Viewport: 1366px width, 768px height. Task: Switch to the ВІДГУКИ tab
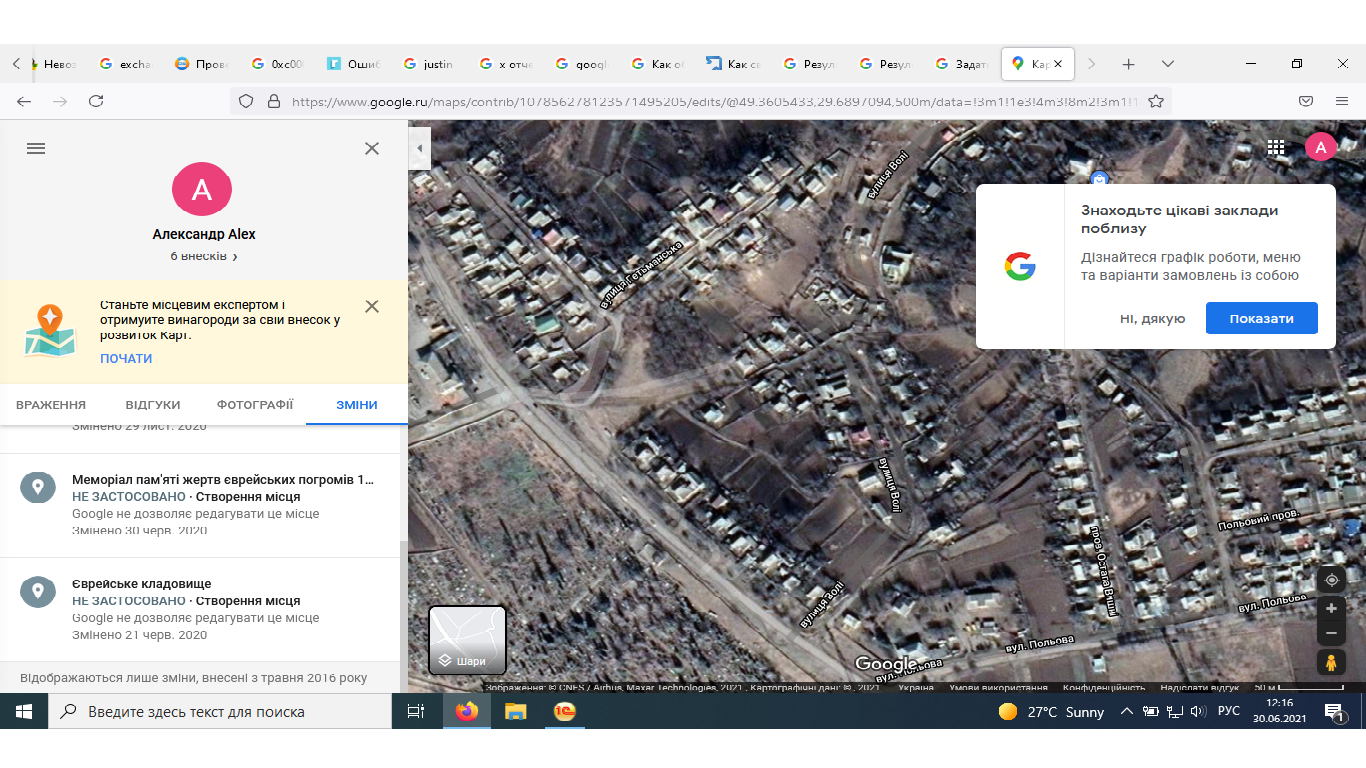pyautogui.click(x=153, y=405)
